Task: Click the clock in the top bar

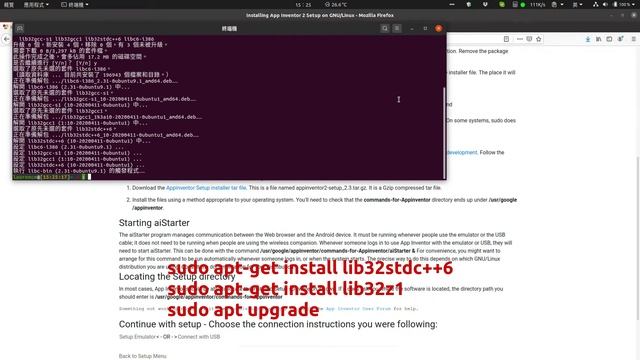Action: click(303, 4)
